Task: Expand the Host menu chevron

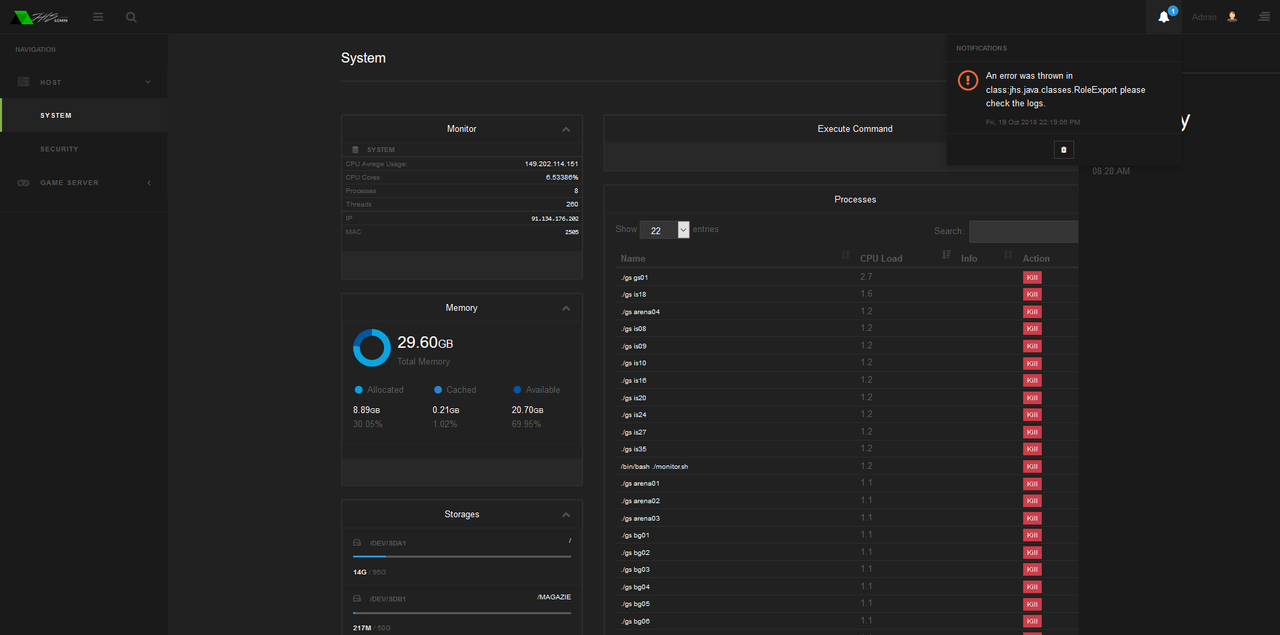Action: point(148,82)
